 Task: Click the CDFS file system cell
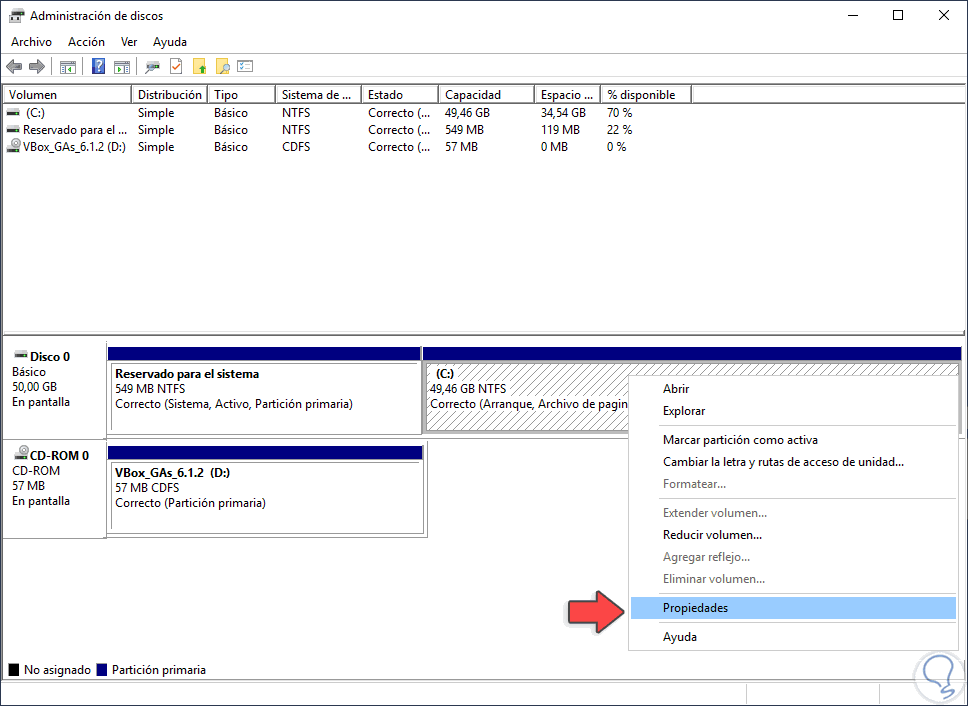[296, 147]
